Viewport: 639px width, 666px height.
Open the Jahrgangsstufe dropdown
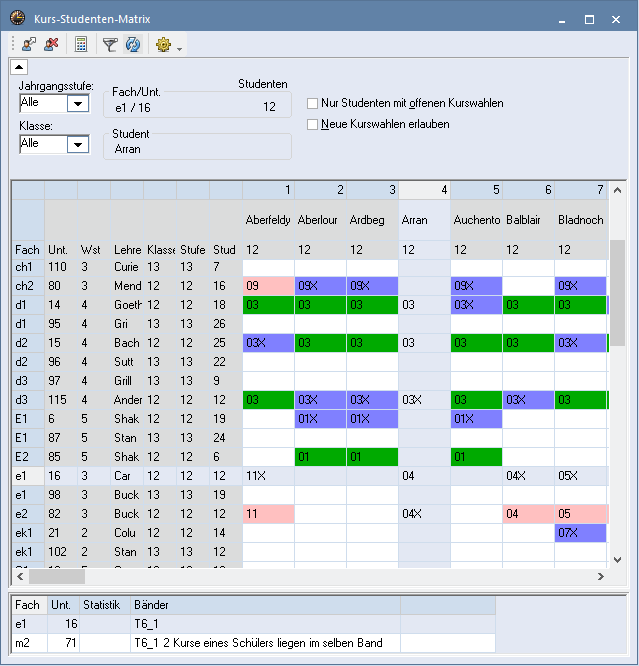coord(78,103)
